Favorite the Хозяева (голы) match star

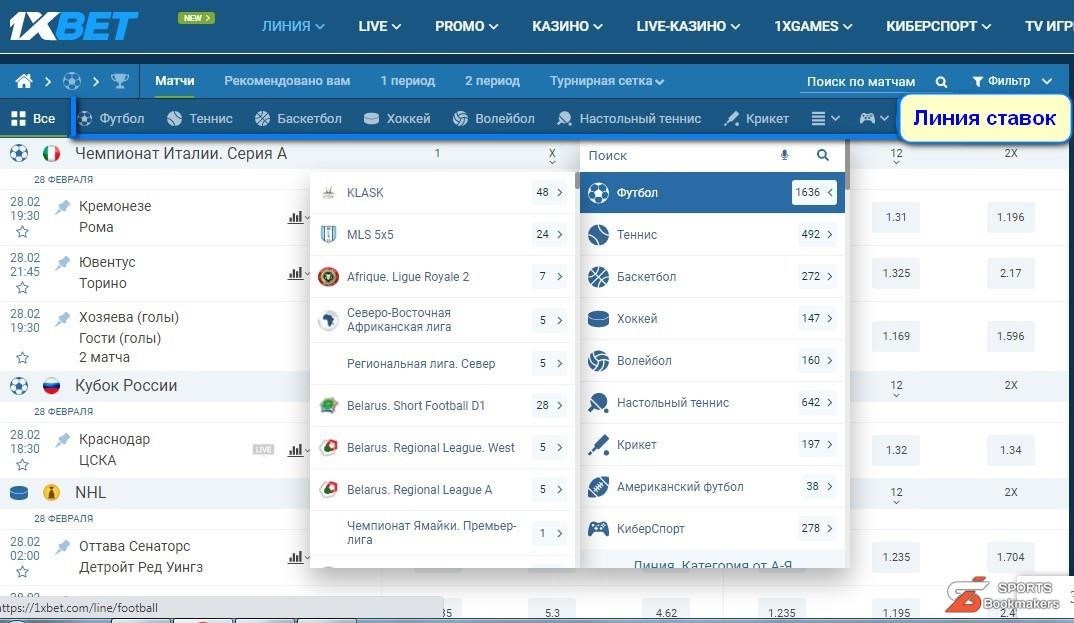click(23, 357)
